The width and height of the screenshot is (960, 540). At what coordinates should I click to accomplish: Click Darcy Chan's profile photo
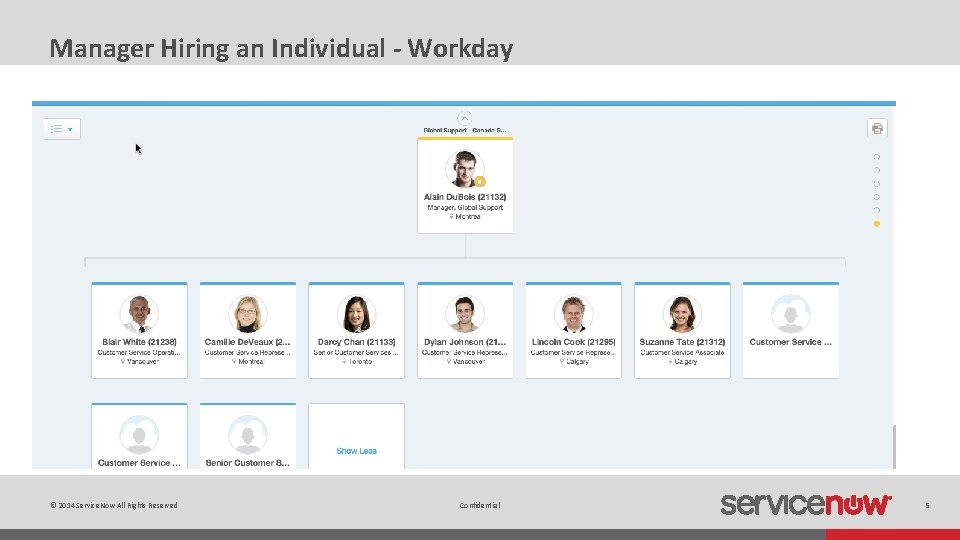[356, 313]
